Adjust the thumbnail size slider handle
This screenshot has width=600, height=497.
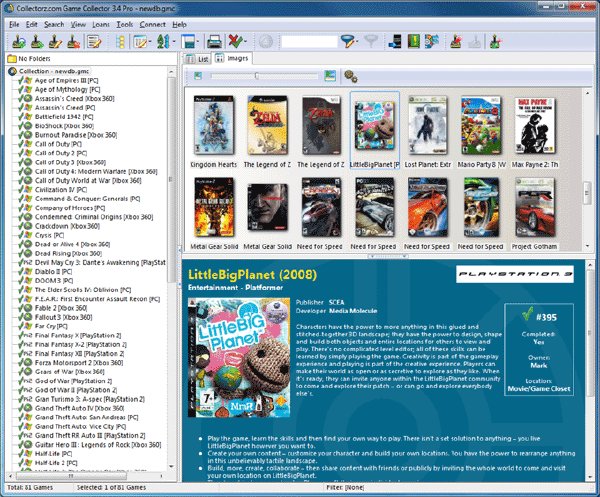[x=257, y=76]
